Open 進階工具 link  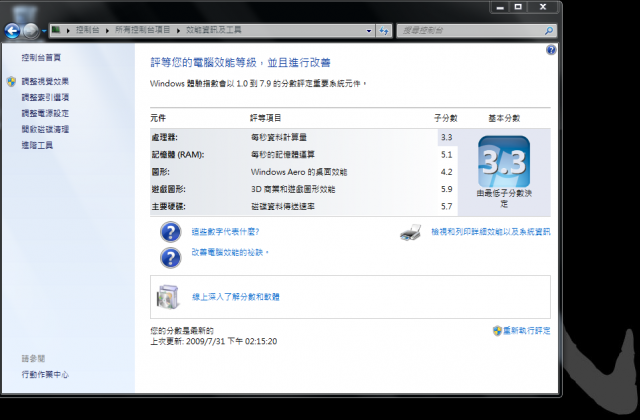click(37, 145)
